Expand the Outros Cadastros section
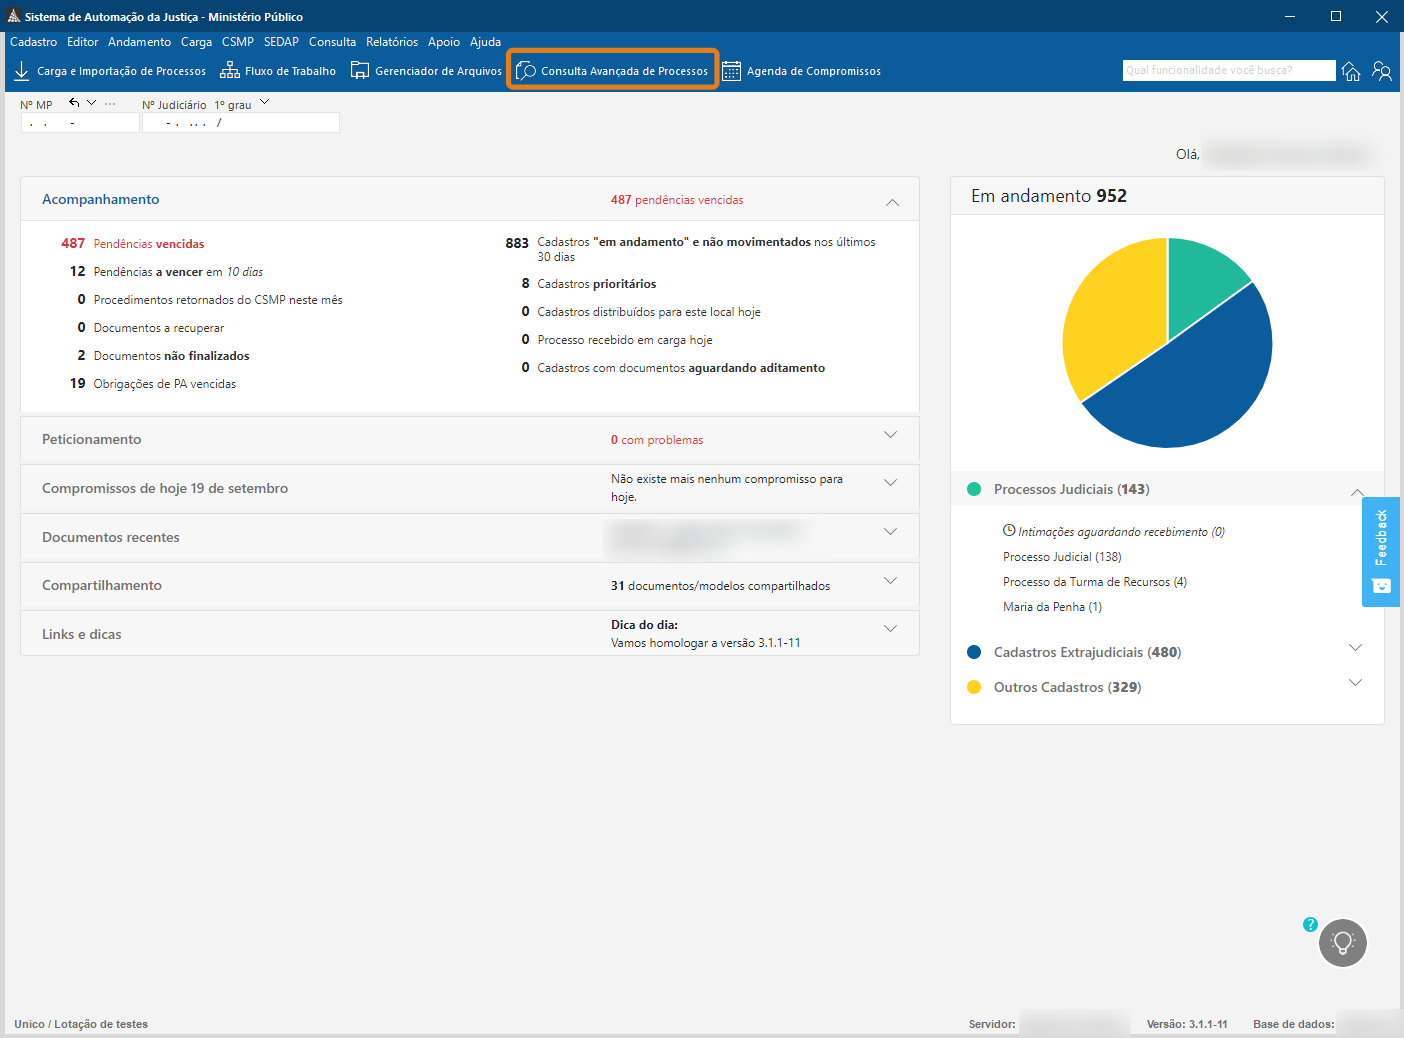 click(x=1355, y=683)
